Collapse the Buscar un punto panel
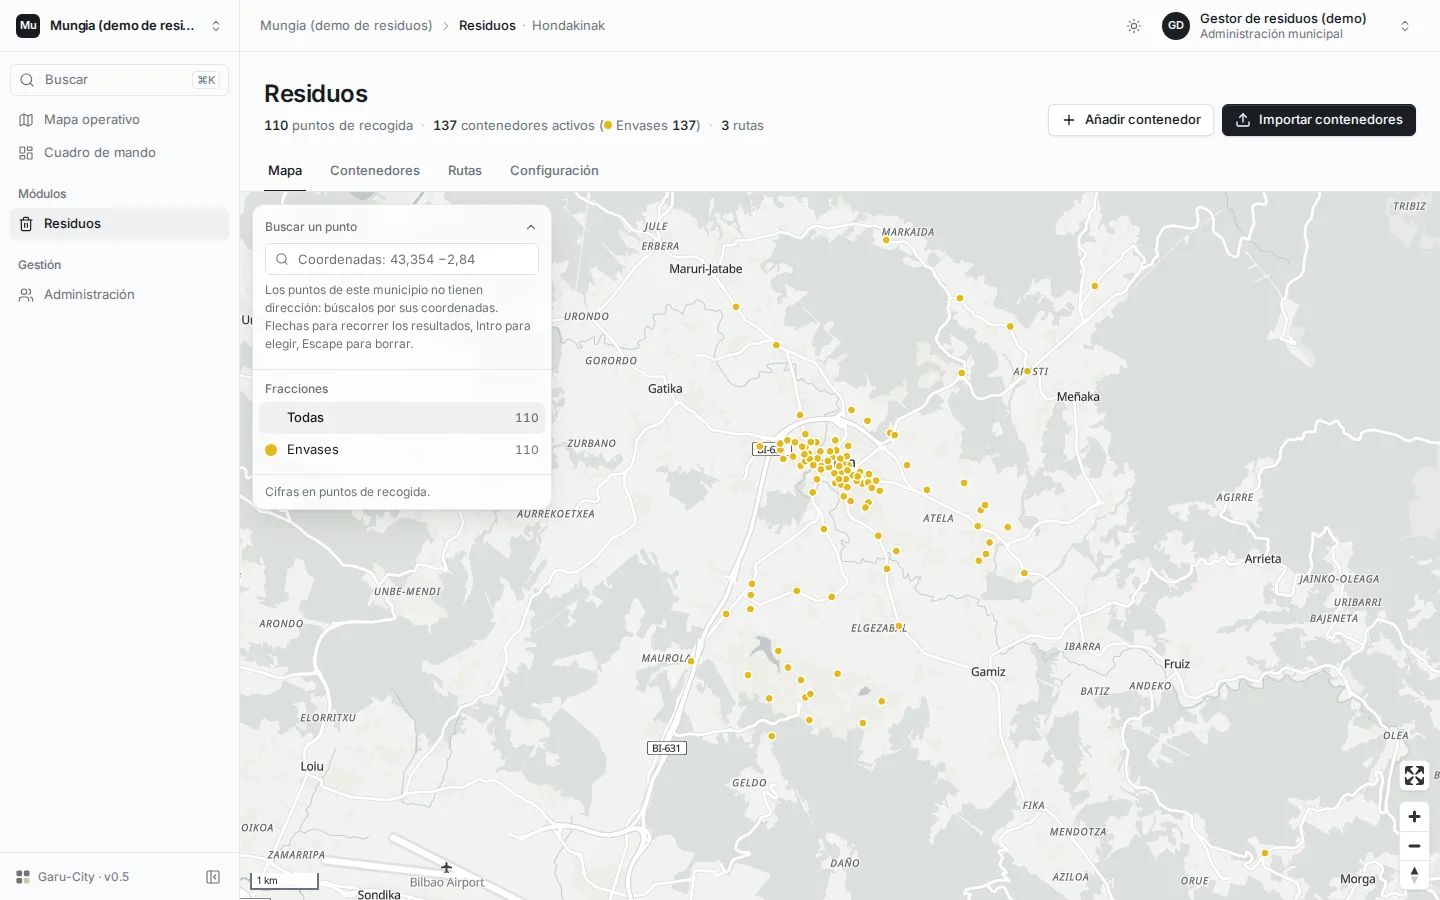 (x=531, y=227)
